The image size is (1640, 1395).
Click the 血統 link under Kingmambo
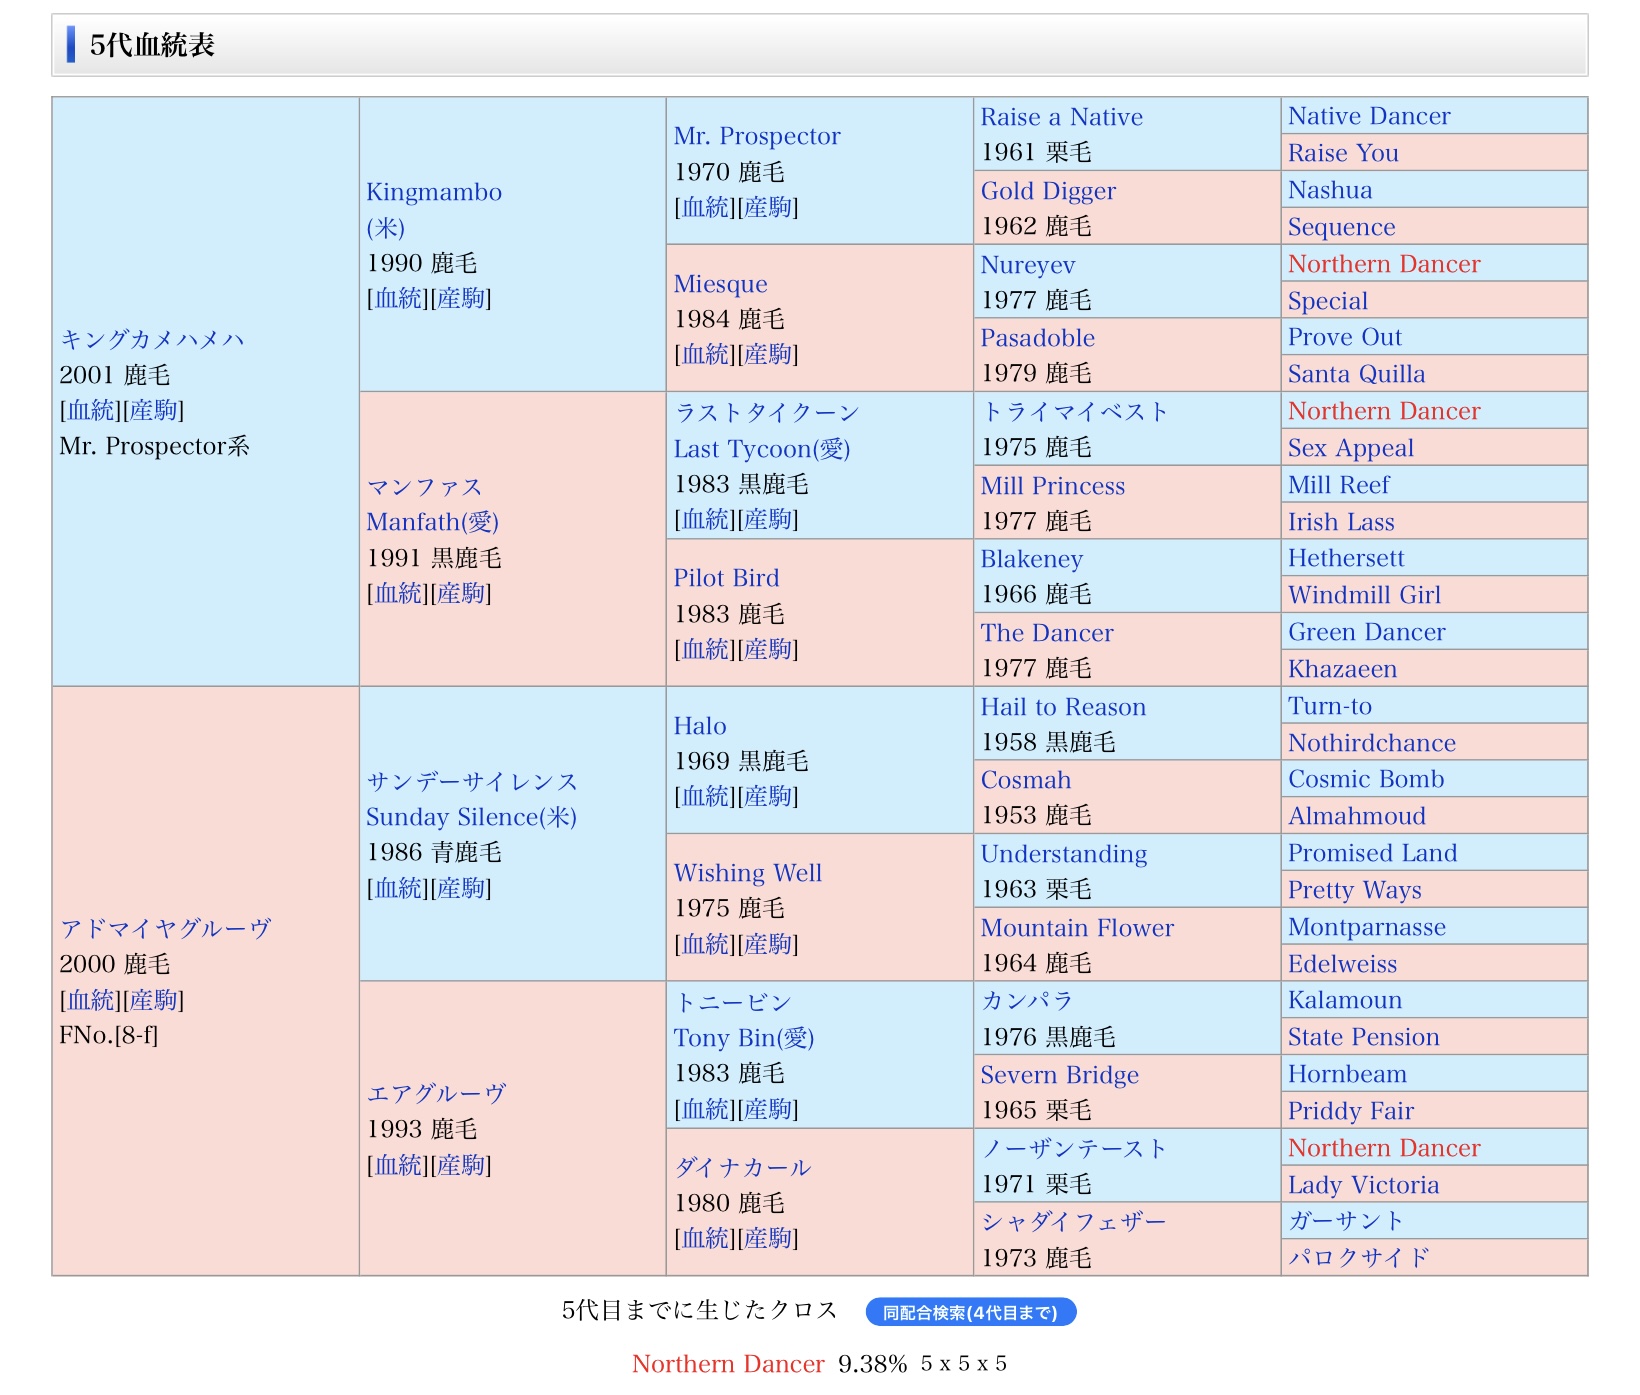point(400,298)
